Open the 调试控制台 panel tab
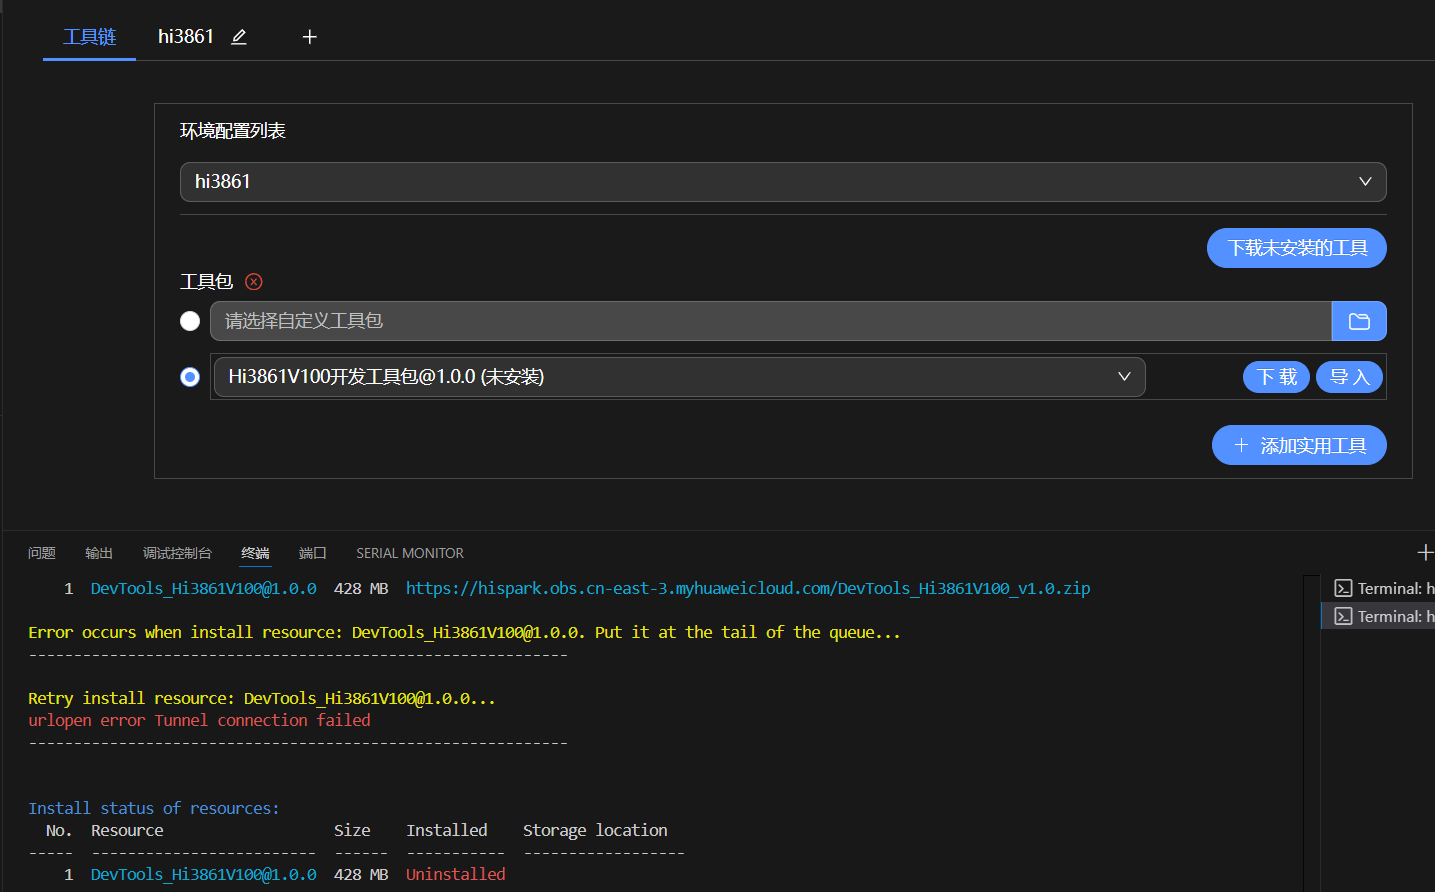 tap(177, 553)
